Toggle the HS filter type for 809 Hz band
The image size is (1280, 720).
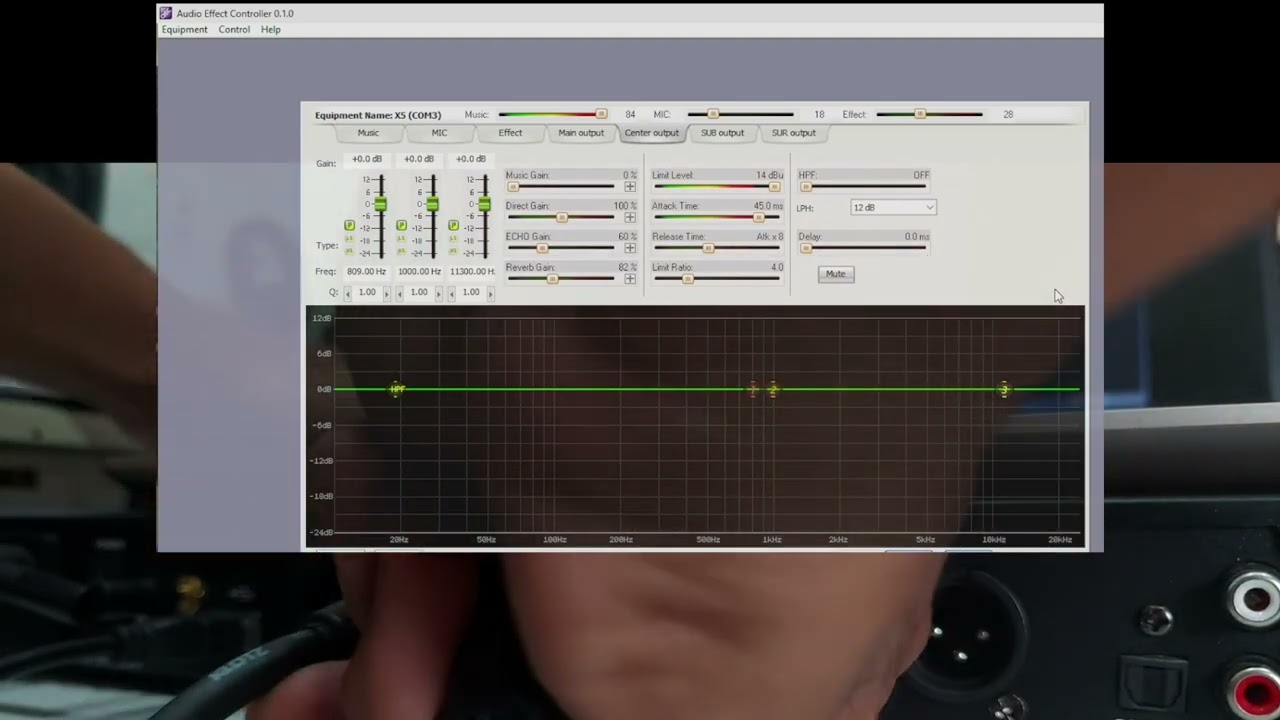(x=349, y=251)
